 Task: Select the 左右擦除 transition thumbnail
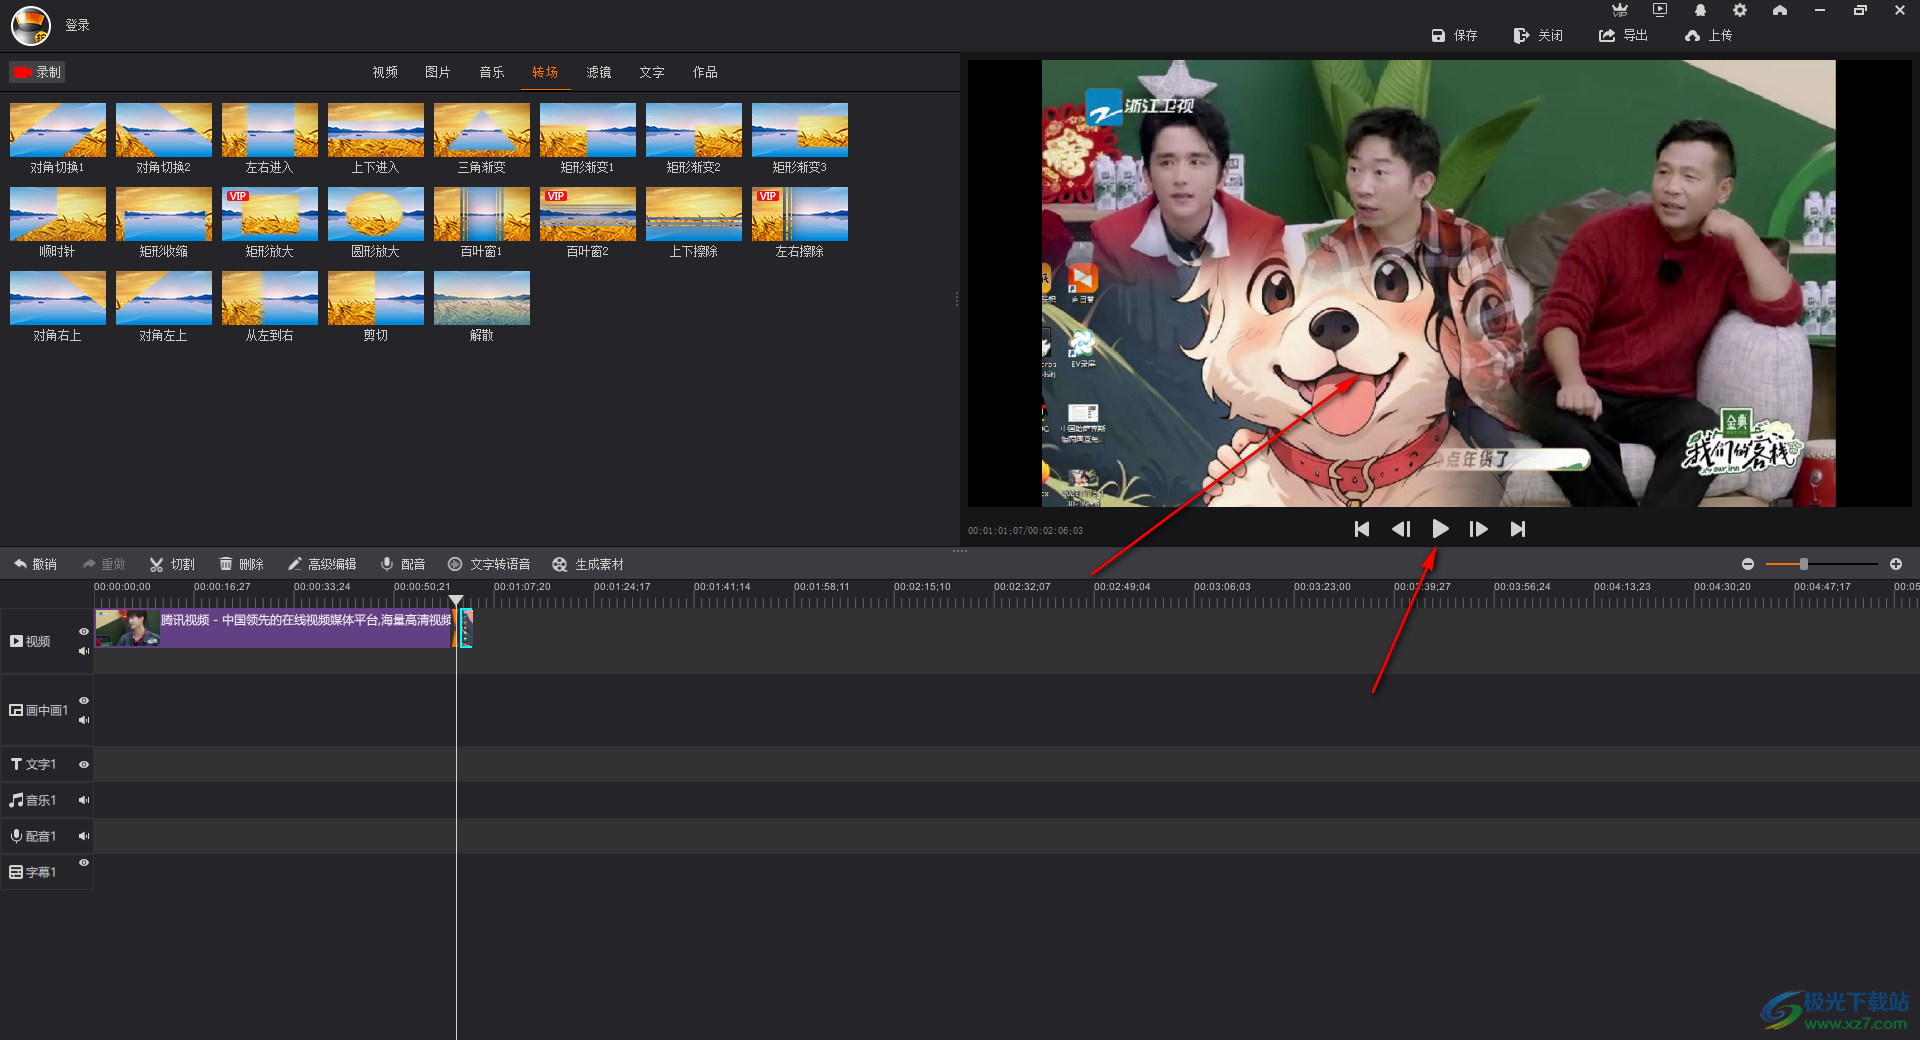(800, 214)
